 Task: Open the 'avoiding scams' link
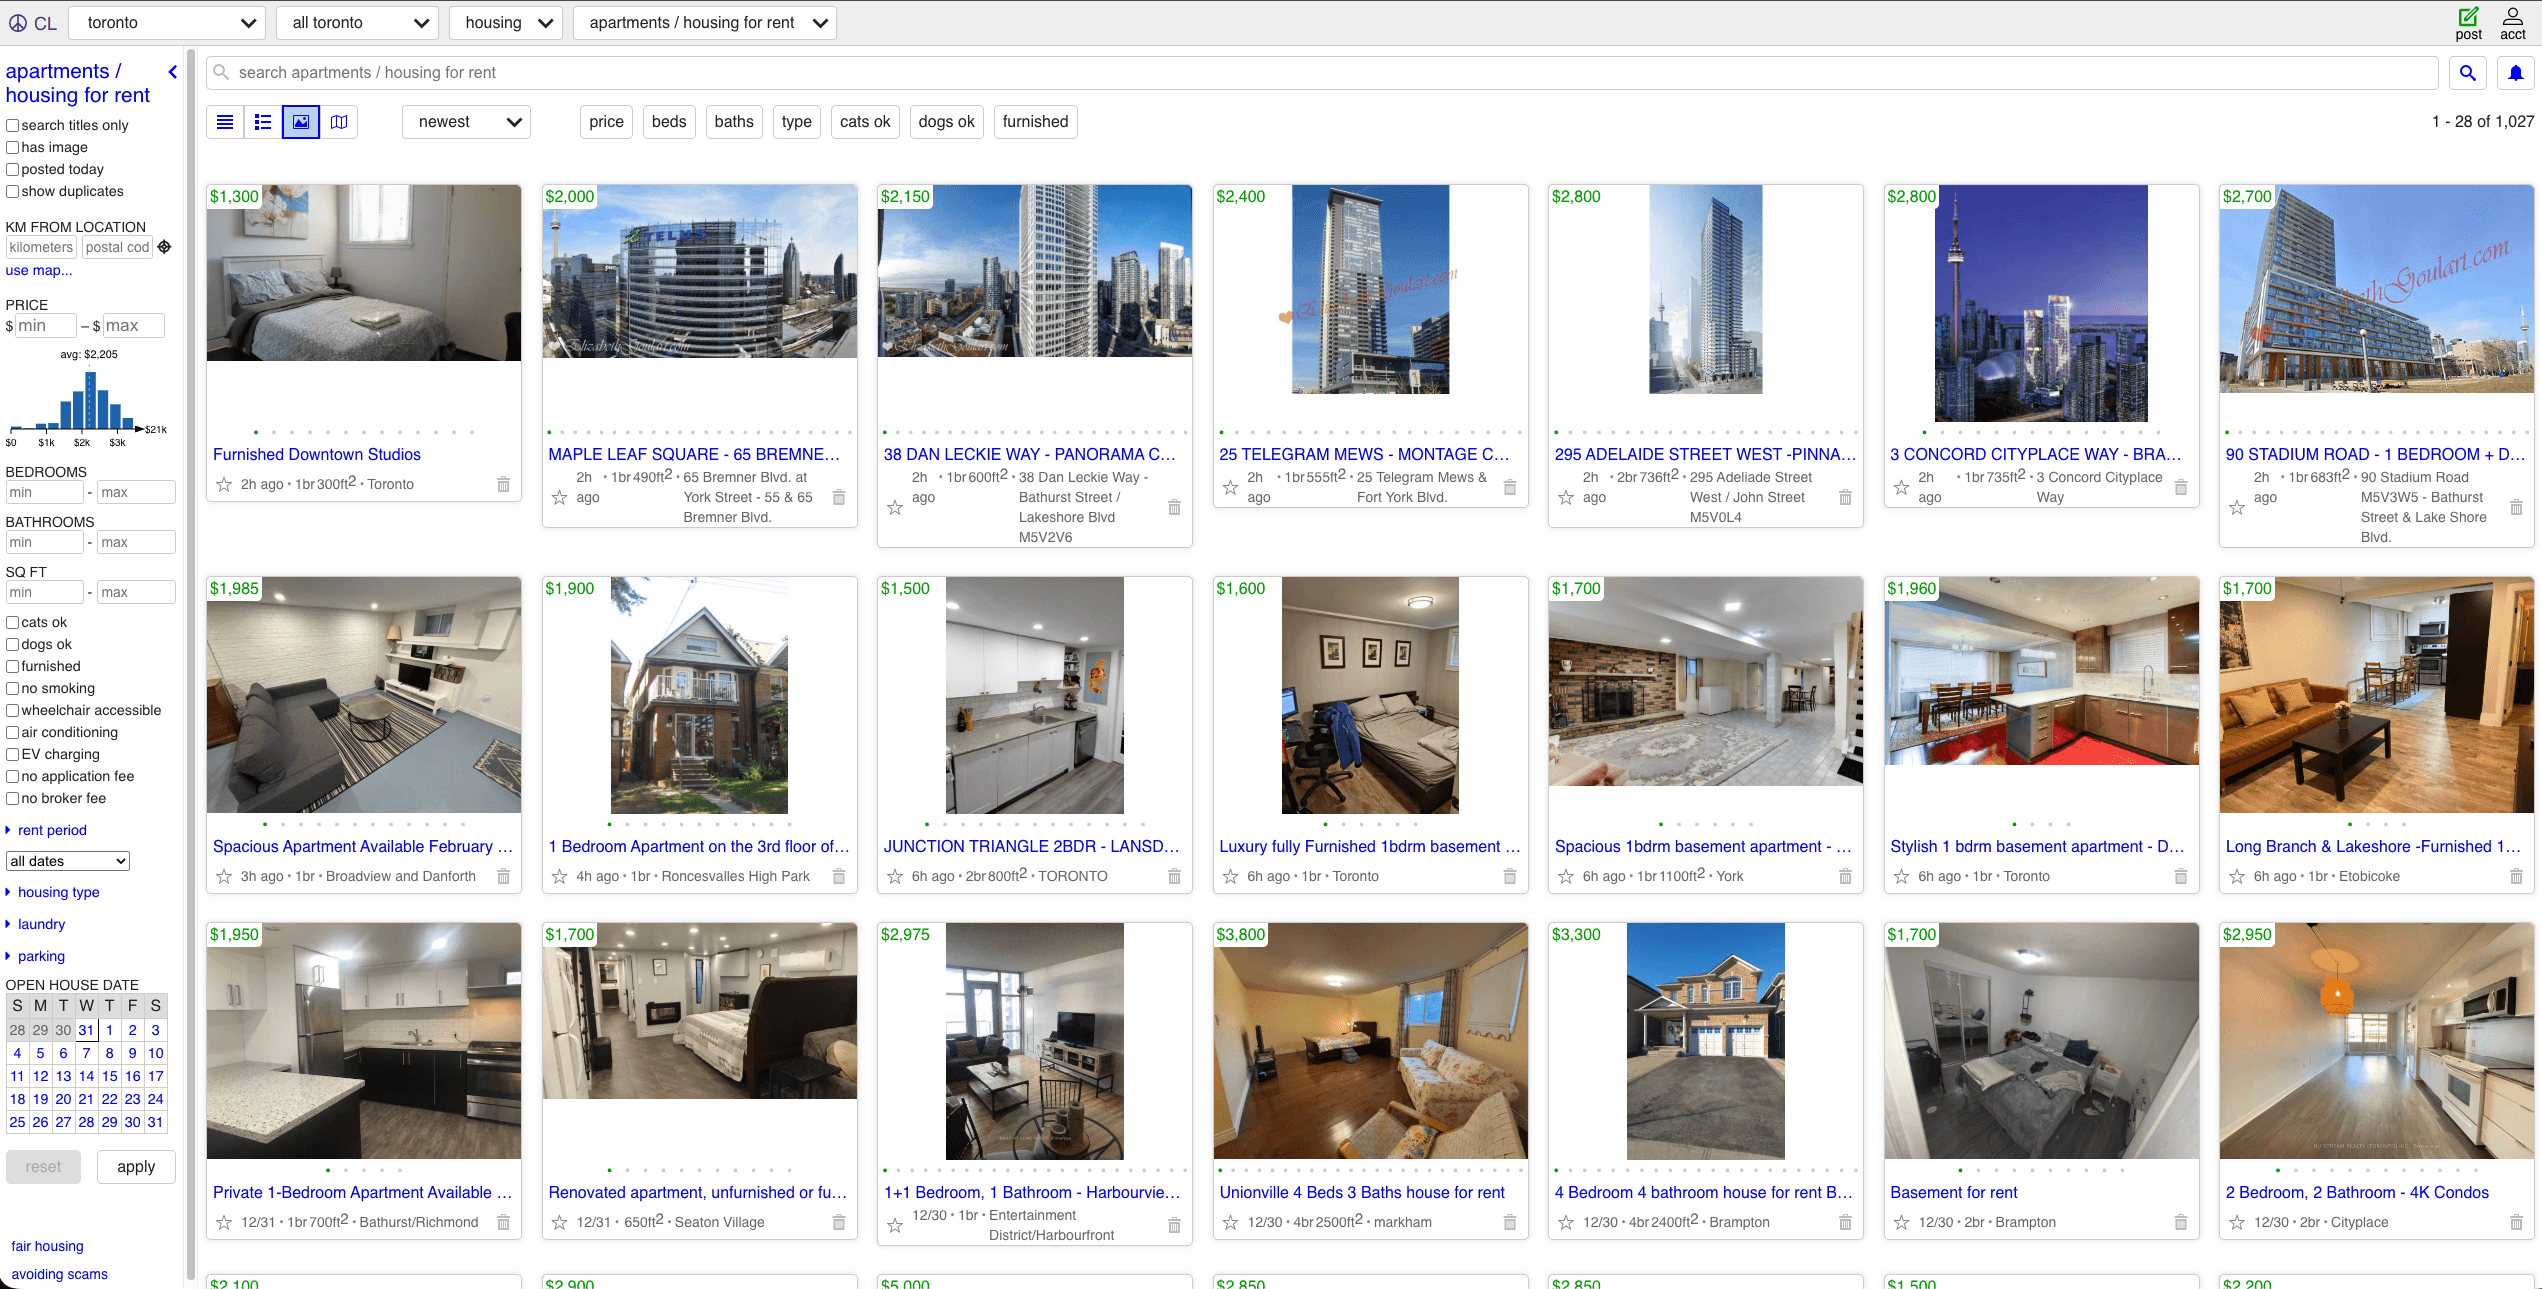point(59,1275)
